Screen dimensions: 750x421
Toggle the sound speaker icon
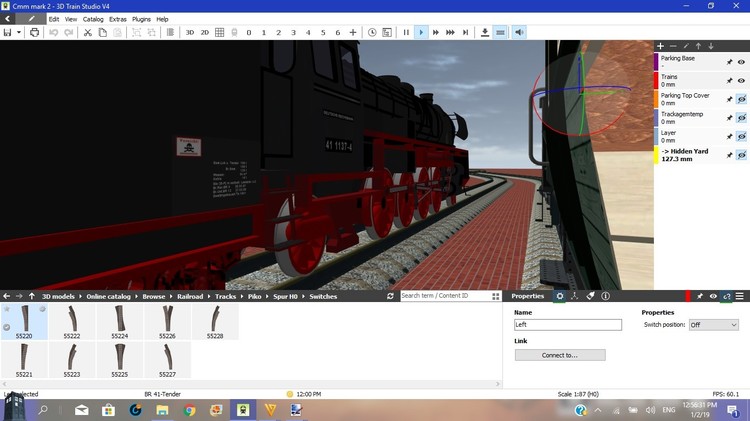[x=519, y=33]
